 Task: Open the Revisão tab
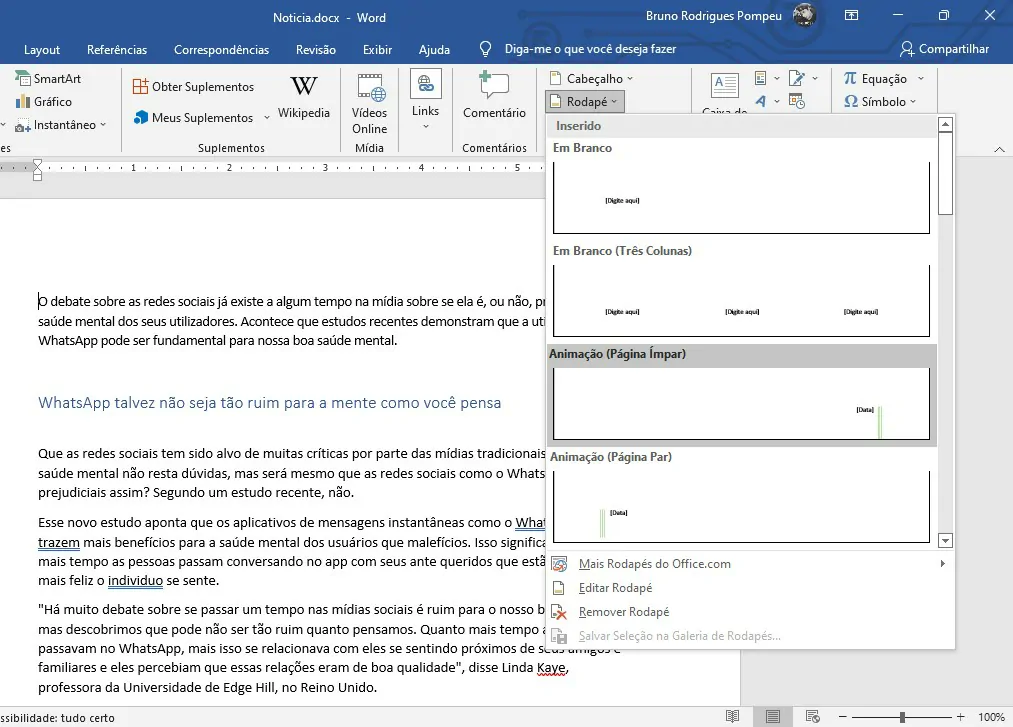(316, 50)
